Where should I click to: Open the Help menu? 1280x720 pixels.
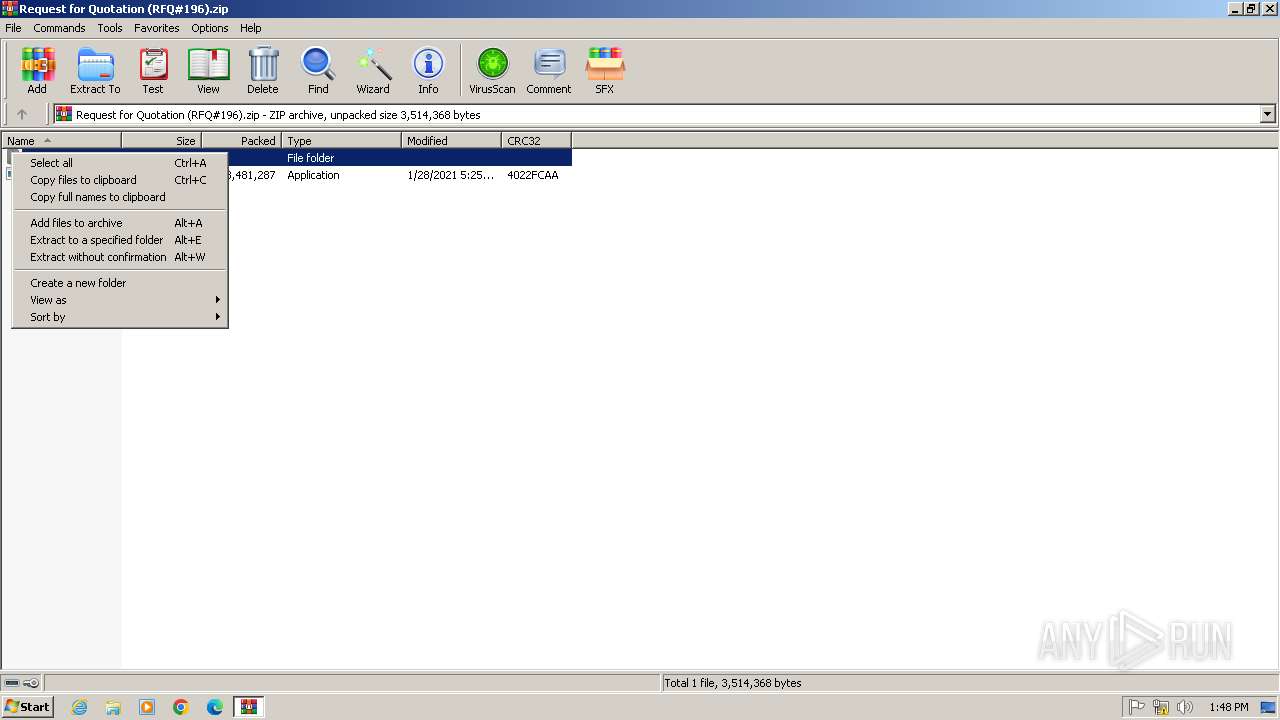(x=251, y=28)
